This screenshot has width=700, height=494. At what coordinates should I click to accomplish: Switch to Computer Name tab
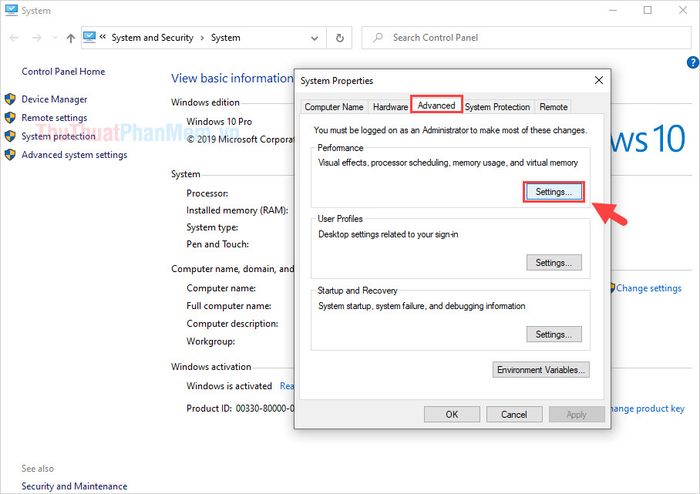tap(333, 107)
